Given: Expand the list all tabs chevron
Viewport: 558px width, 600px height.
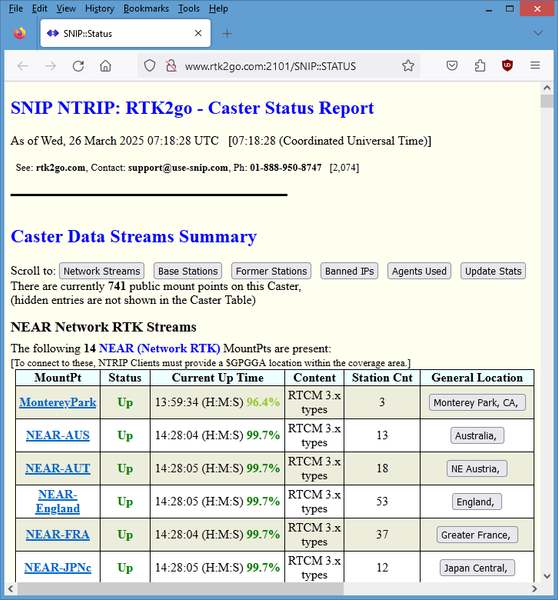Looking at the screenshot, I should [x=538, y=33].
